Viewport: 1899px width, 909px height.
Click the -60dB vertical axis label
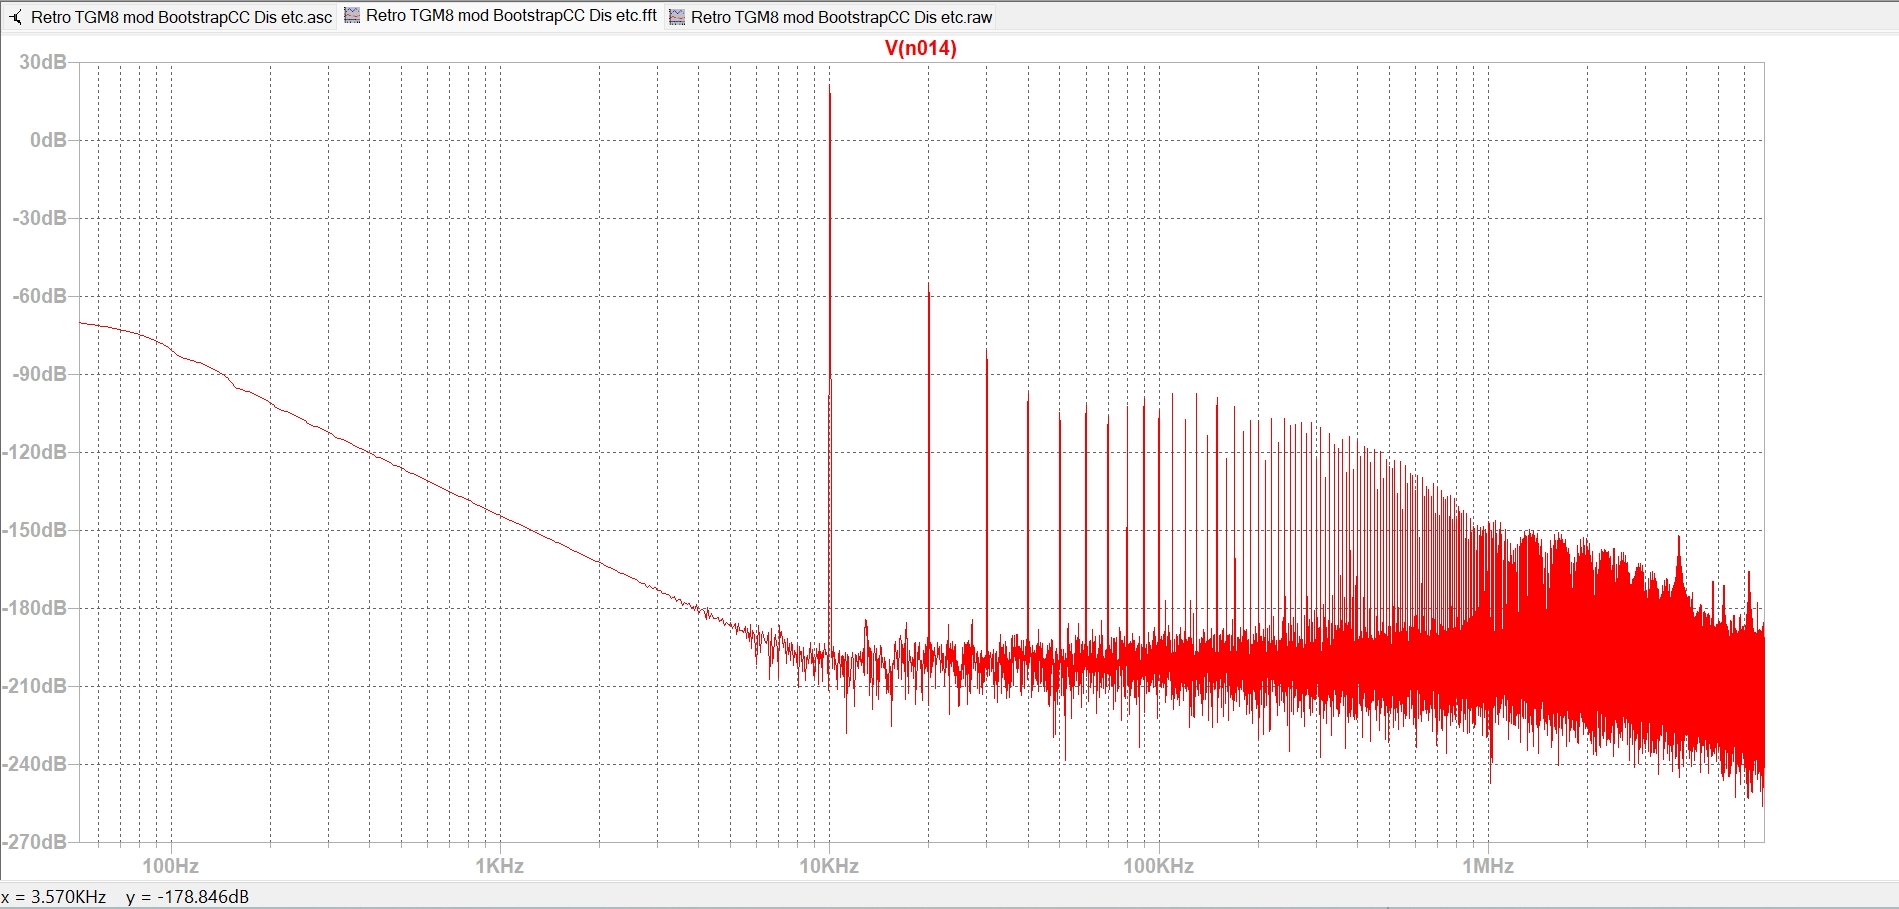point(39,296)
